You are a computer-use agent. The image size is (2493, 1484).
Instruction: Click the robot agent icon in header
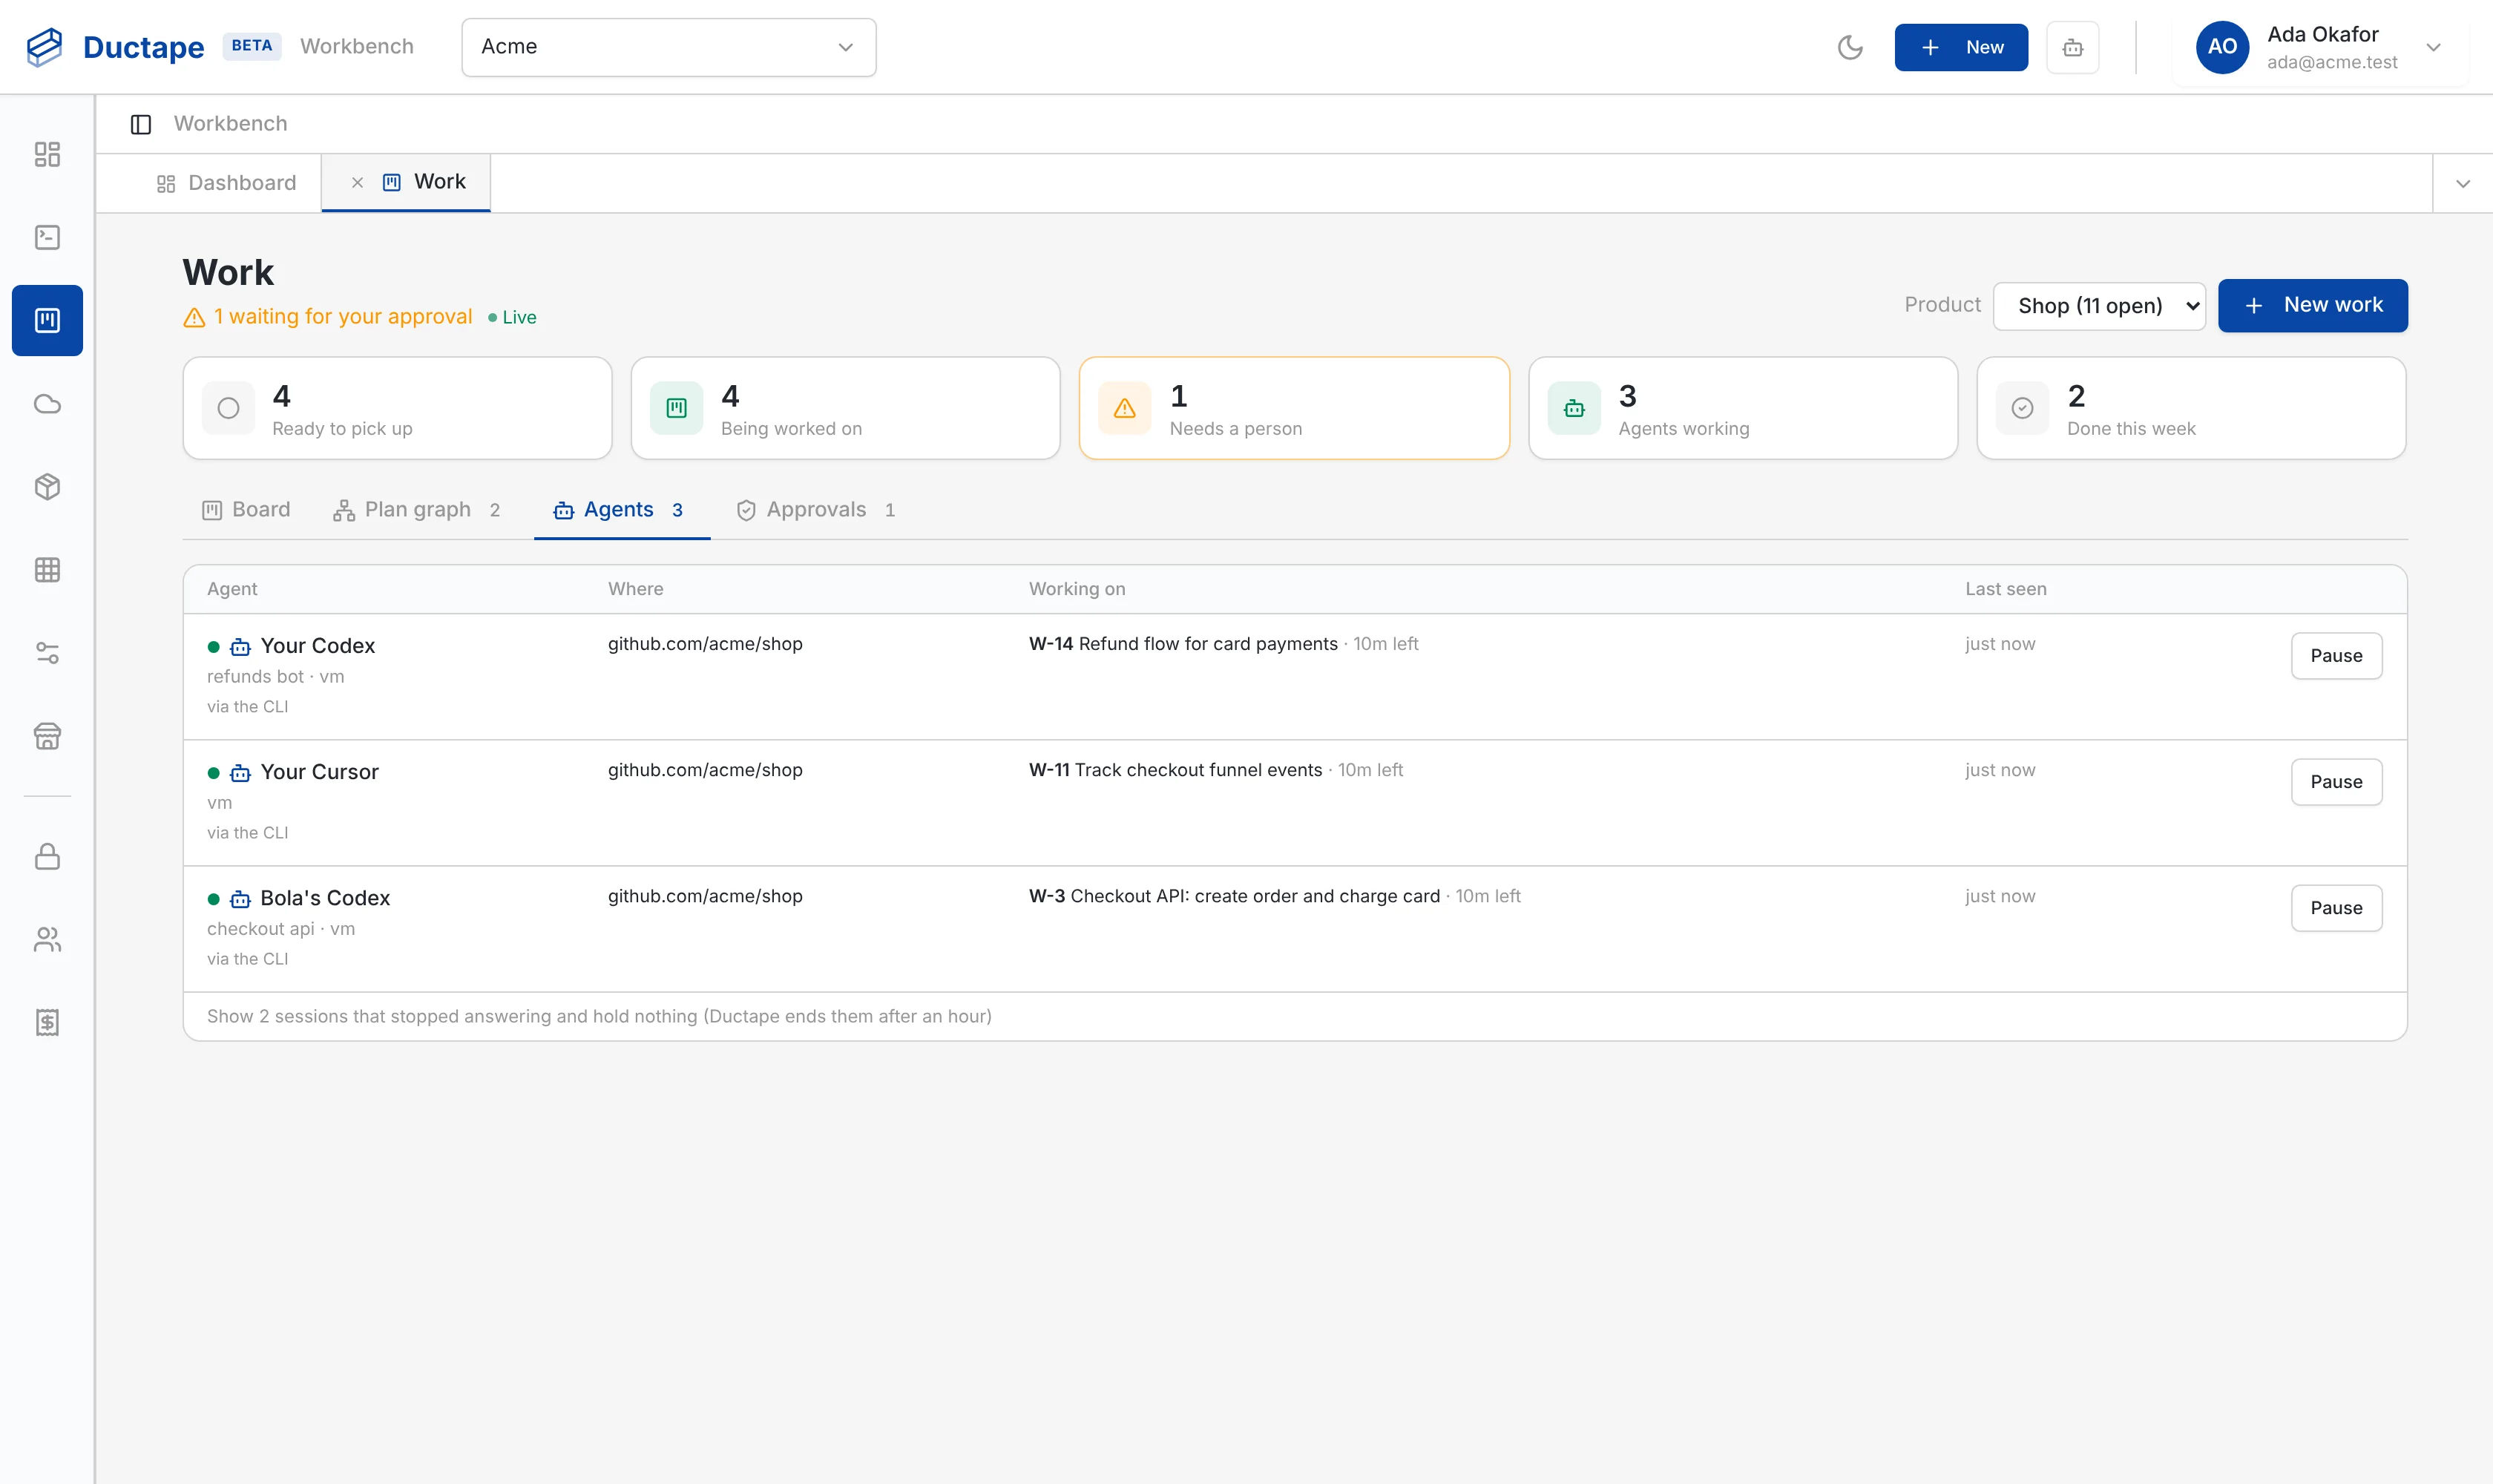[2072, 47]
